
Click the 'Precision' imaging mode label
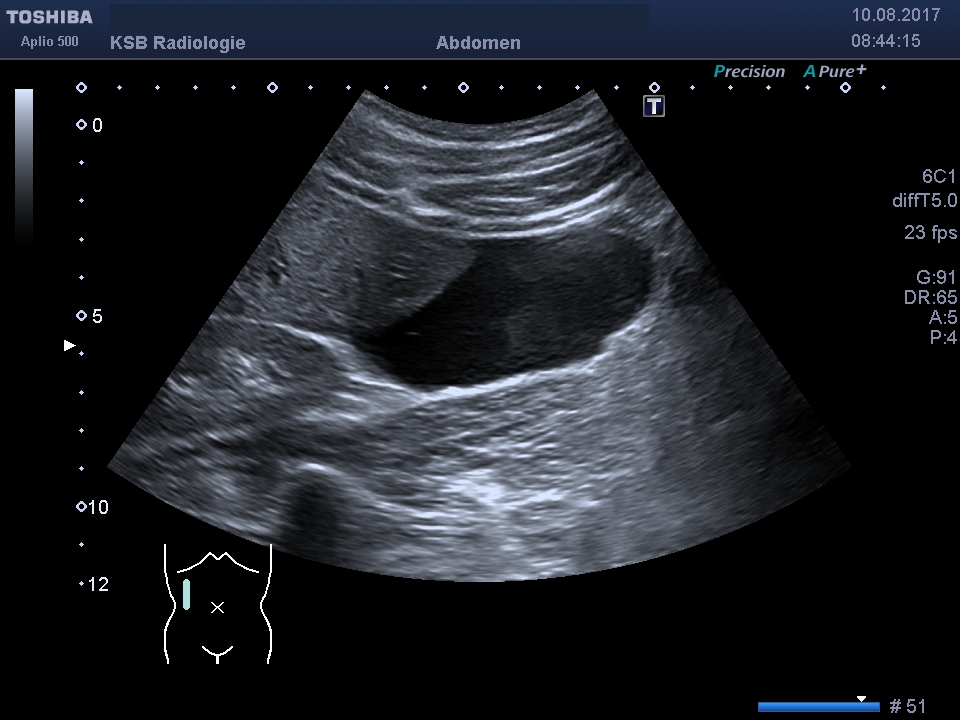(749, 72)
